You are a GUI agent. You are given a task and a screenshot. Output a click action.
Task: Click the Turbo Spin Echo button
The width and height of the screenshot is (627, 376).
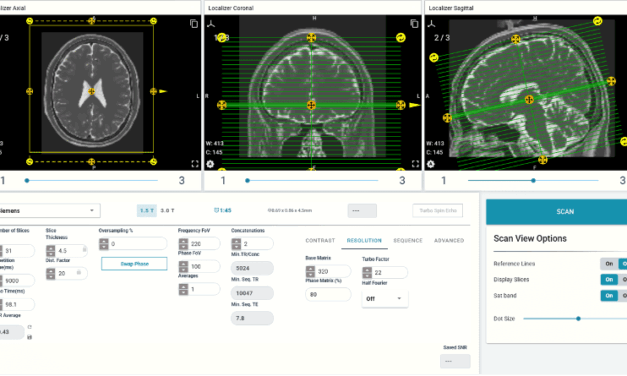pos(437,210)
